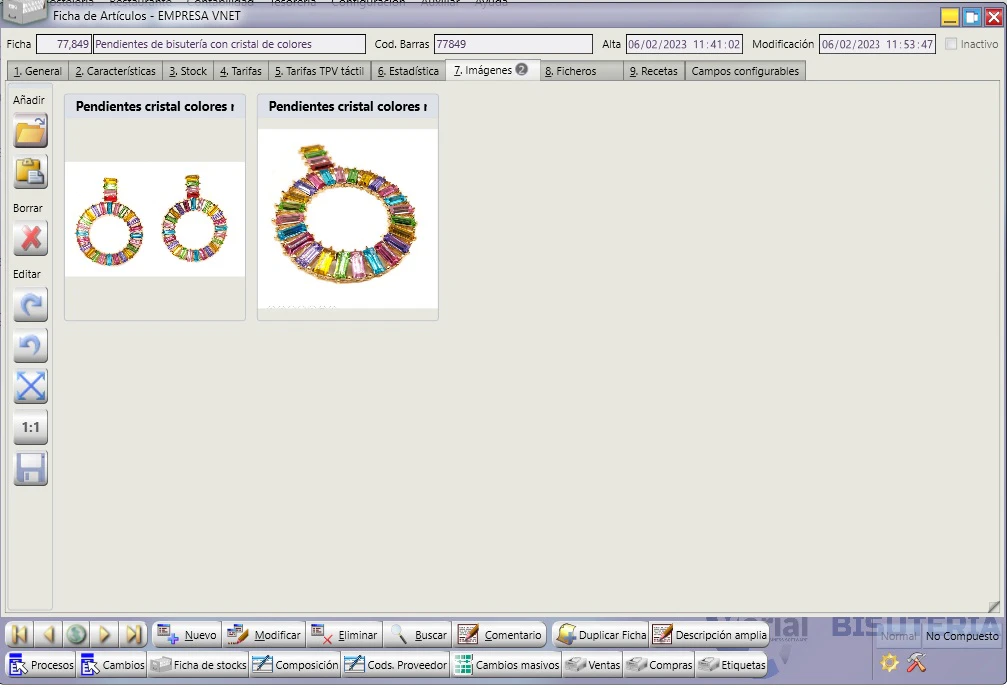
Task: Rotate image counterclockwise icon
Action: (x=30, y=346)
